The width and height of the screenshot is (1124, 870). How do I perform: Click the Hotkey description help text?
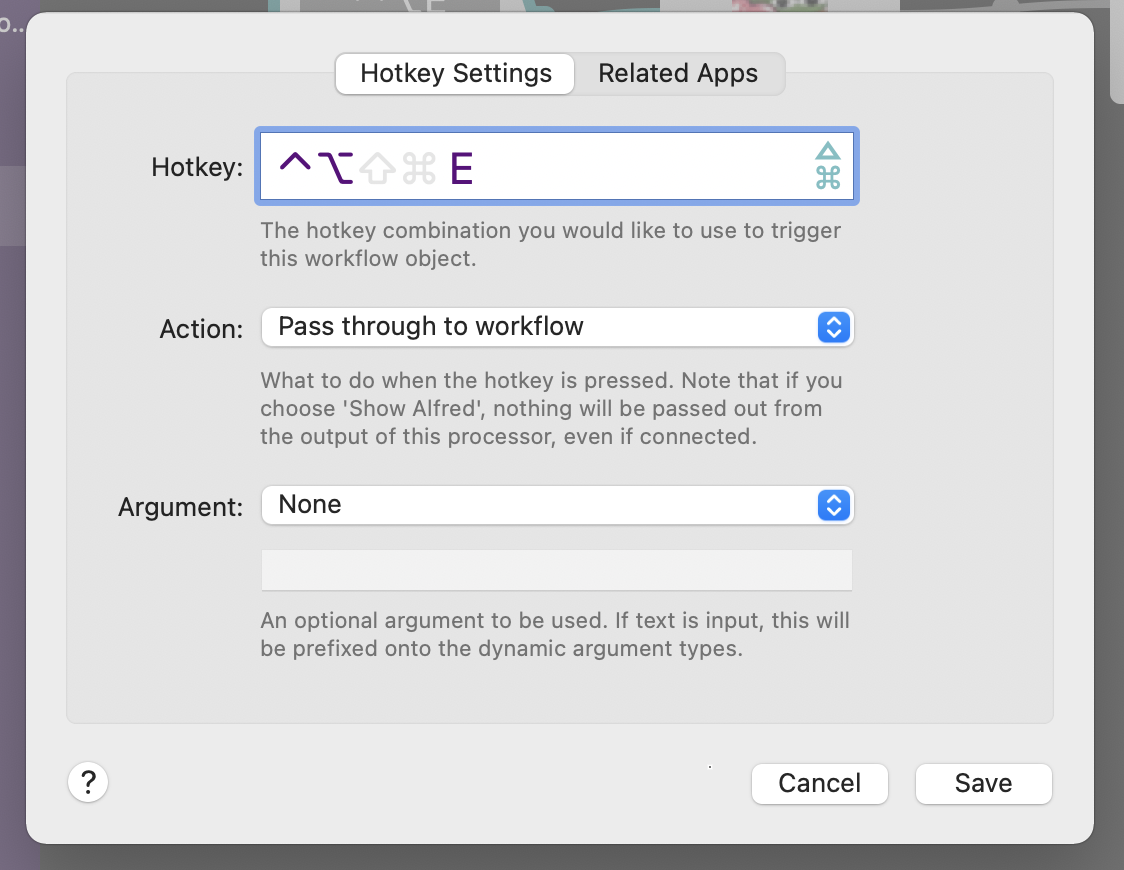point(550,244)
